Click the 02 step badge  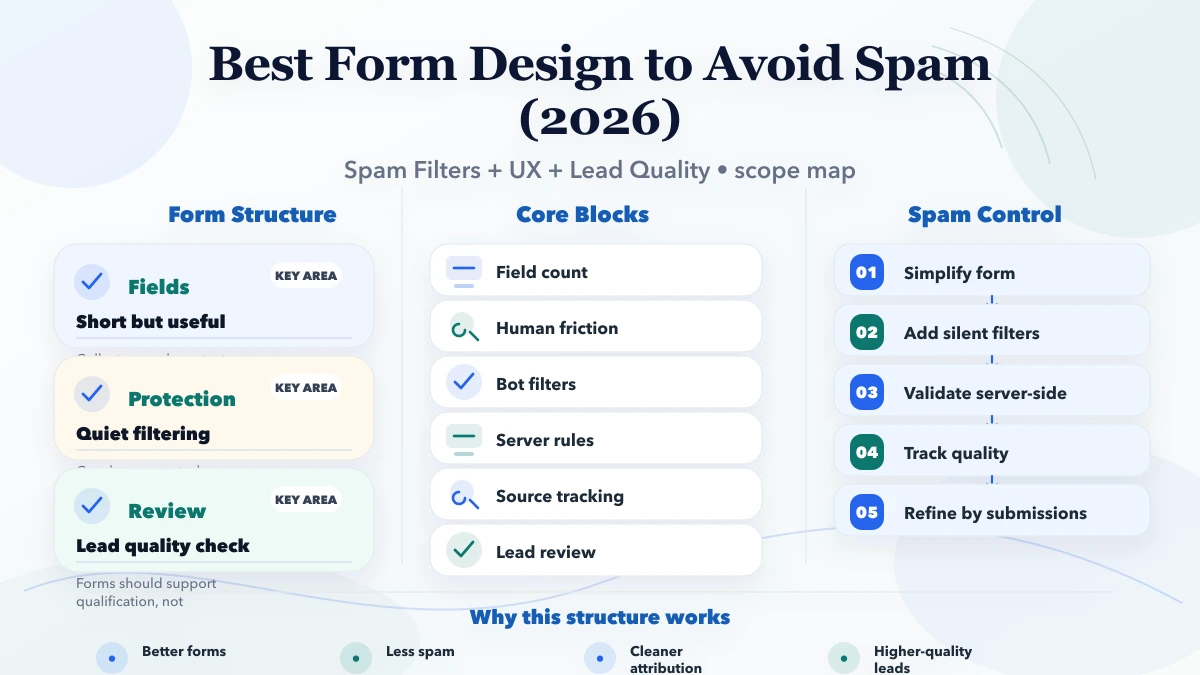(867, 333)
